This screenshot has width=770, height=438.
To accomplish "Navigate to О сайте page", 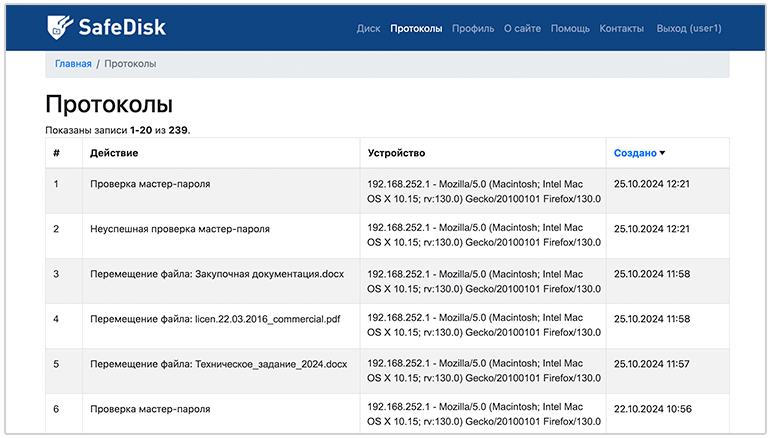I will [522, 29].
